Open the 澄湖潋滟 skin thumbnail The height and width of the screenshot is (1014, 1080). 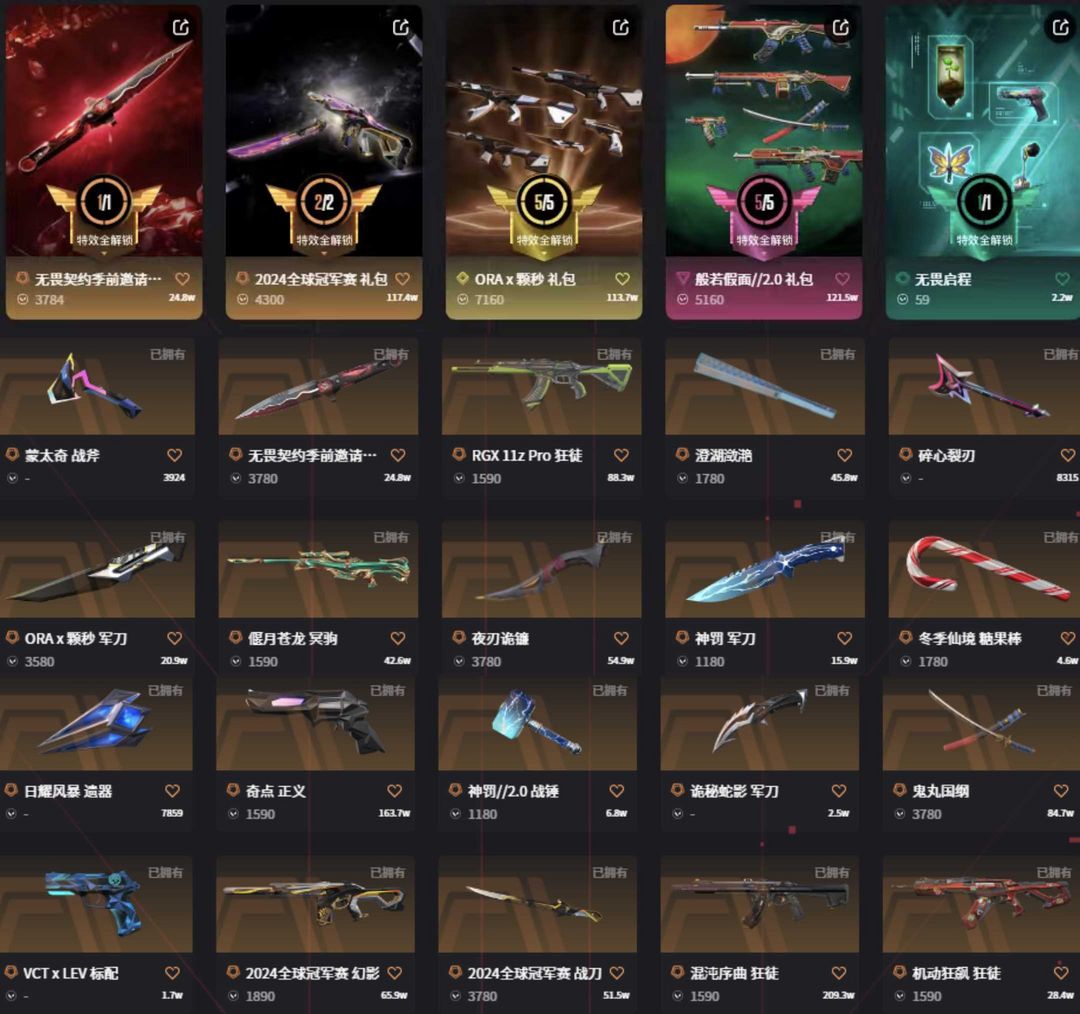(765, 386)
